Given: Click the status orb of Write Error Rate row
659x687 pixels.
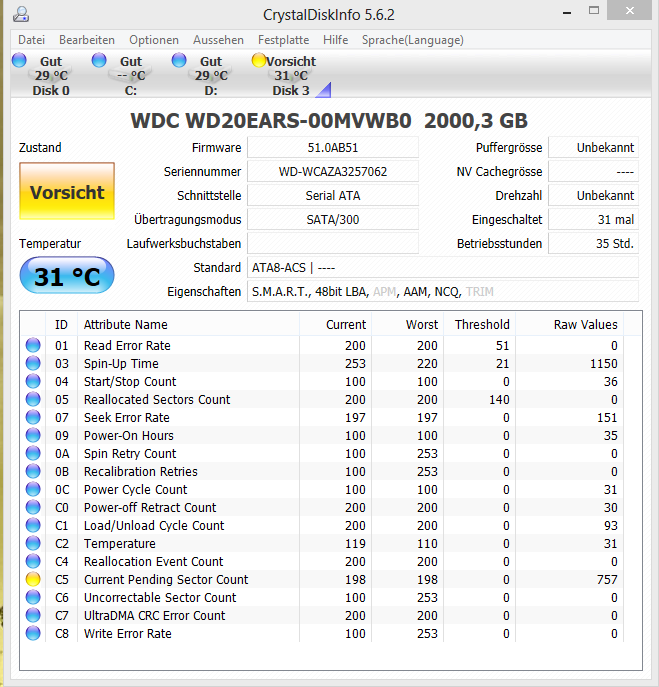Looking at the screenshot, I should [33, 633].
